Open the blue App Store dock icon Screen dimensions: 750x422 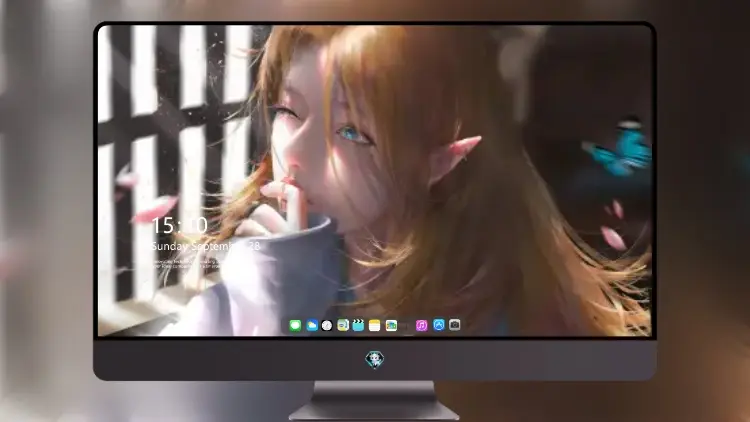pyautogui.click(x=439, y=325)
